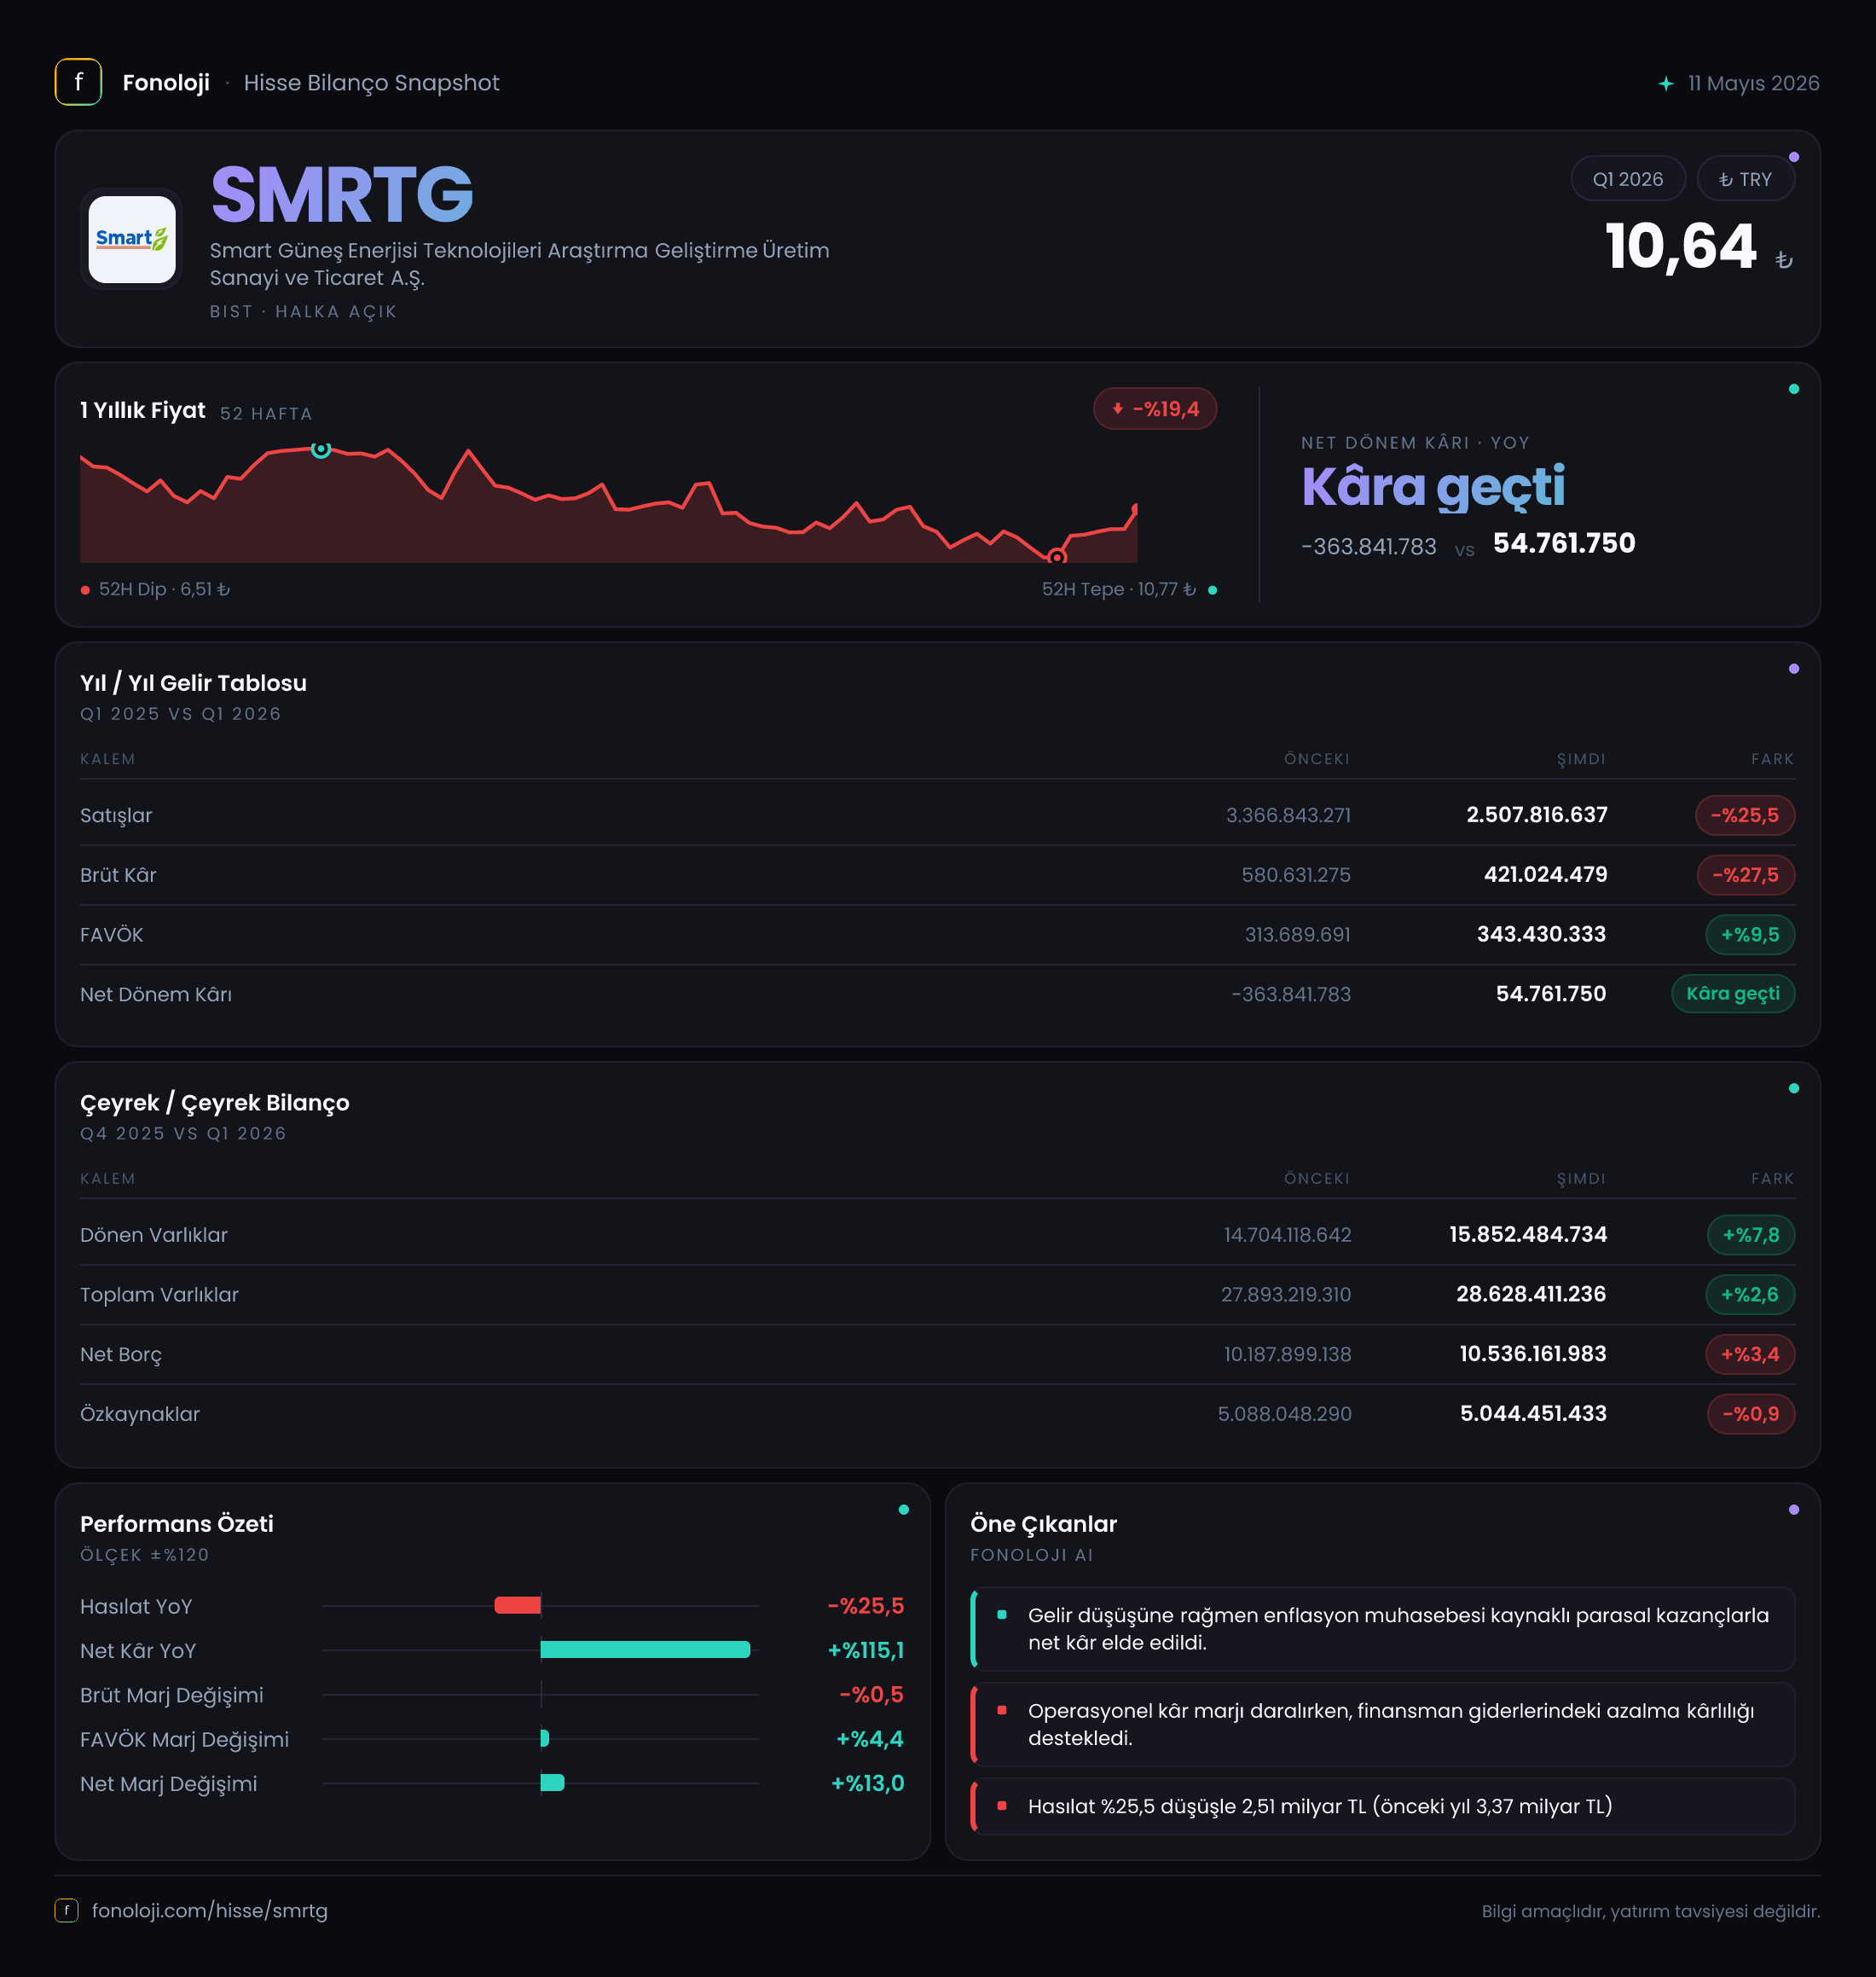The width and height of the screenshot is (1876, 1977).
Task: Select the TRY currency pill
Action: click(1745, 179)
